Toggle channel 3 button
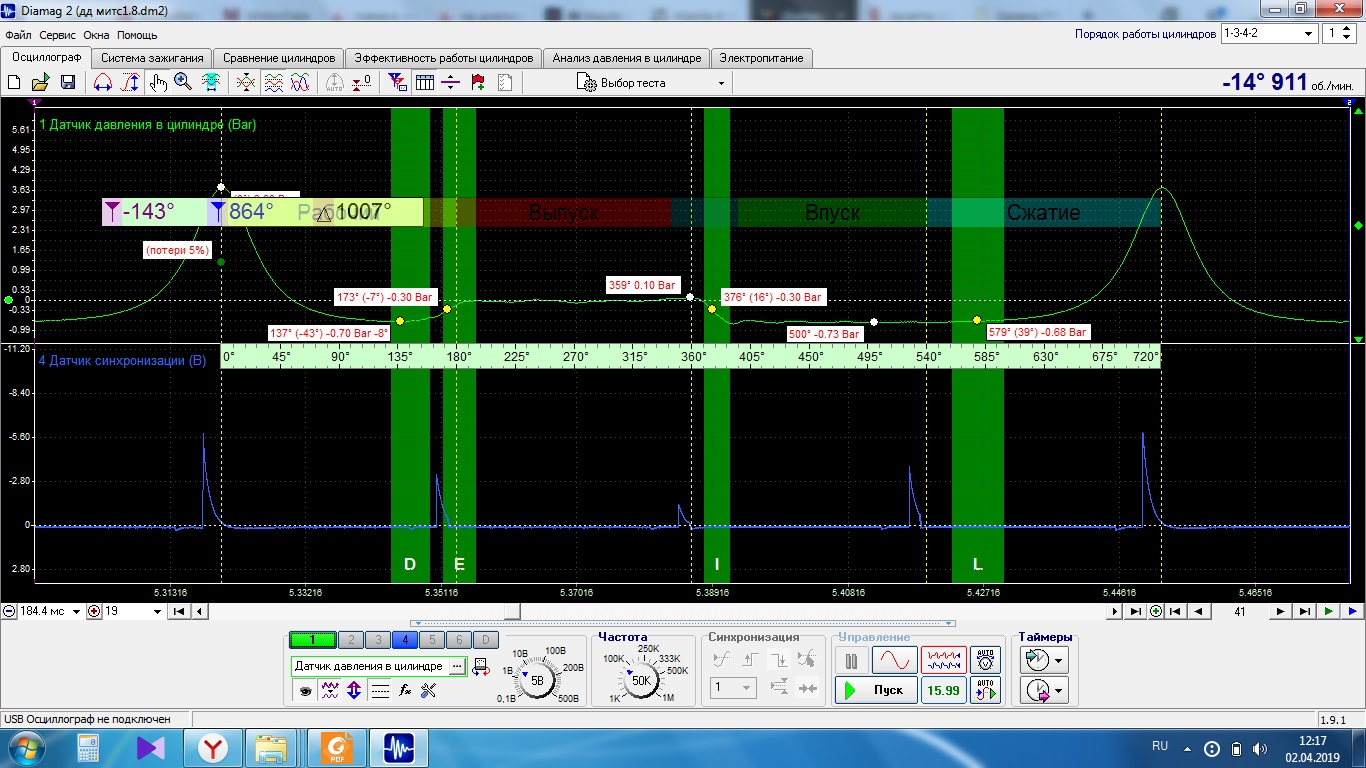 pos(377,640)
